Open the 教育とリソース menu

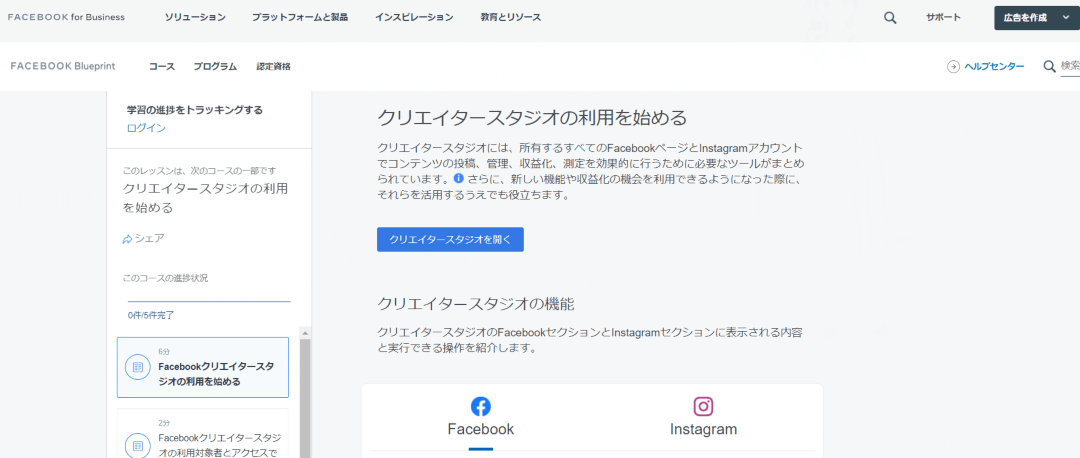click(x=510, y=17)
